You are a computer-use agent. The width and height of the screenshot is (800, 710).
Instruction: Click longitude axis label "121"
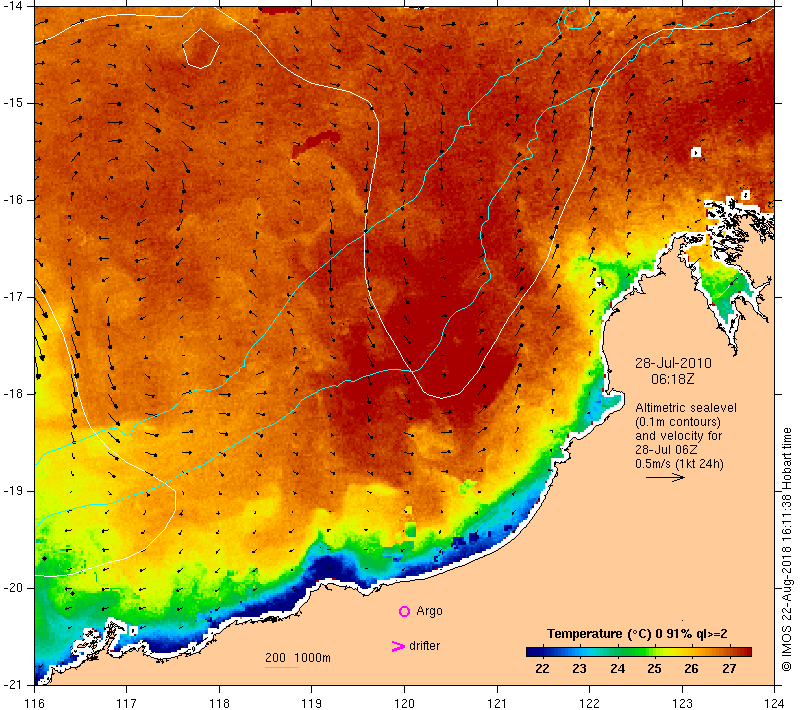497,703
